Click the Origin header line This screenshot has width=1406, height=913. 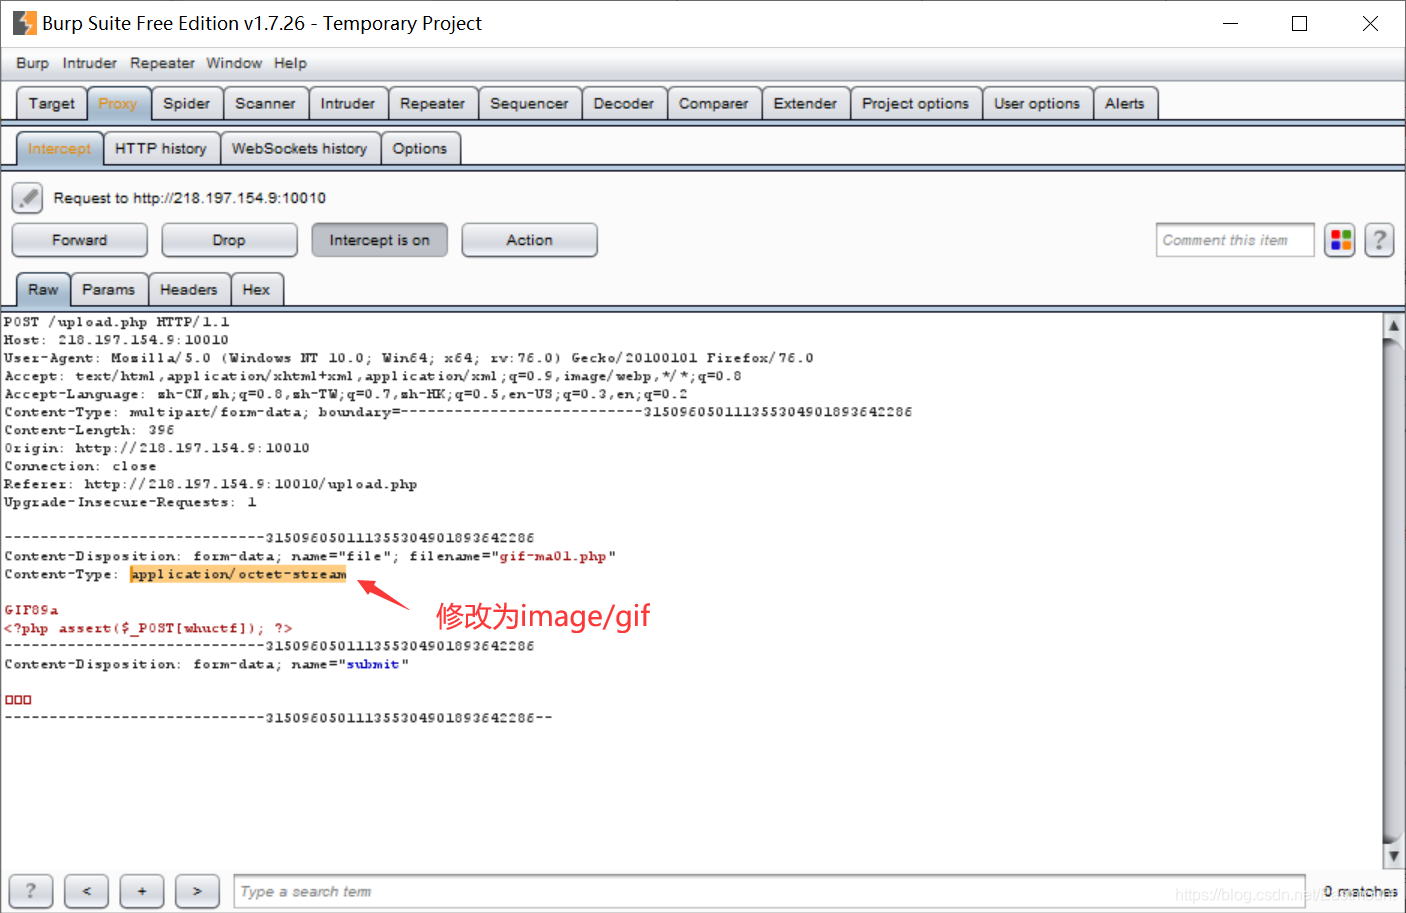click(157, 448)
